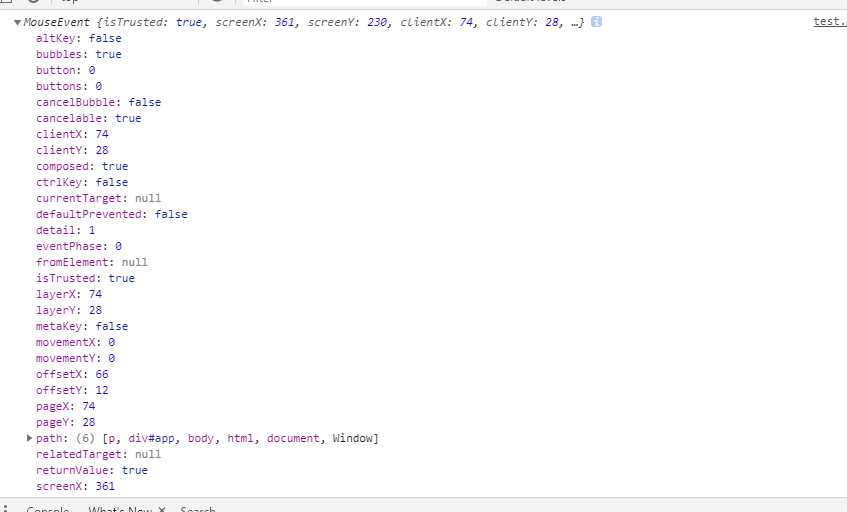Select the altKey: false property row
Viewport: 847px width, 512px height.
coord(79,38)
